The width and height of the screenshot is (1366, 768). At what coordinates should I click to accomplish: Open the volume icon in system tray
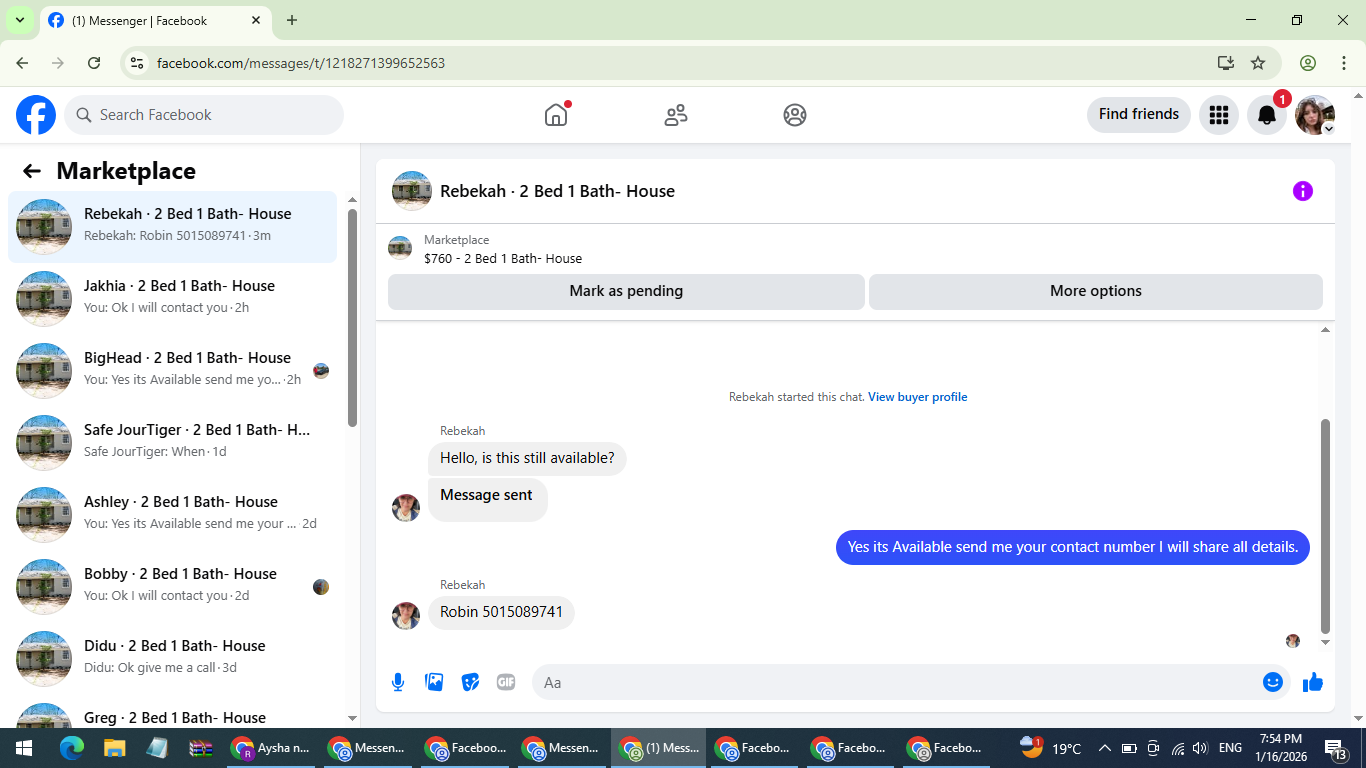point(1200,748)
